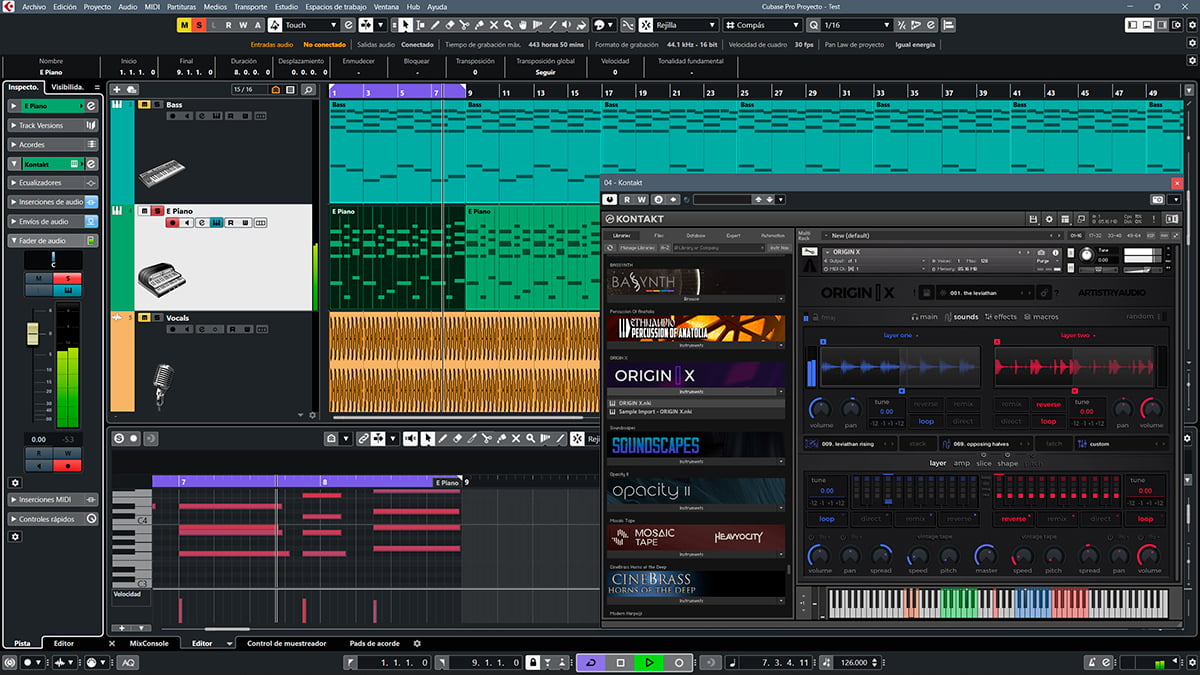Screen dimensions: 1200x675
Task: Open Kontakt options gear icon
Action: coord(1049,219)
